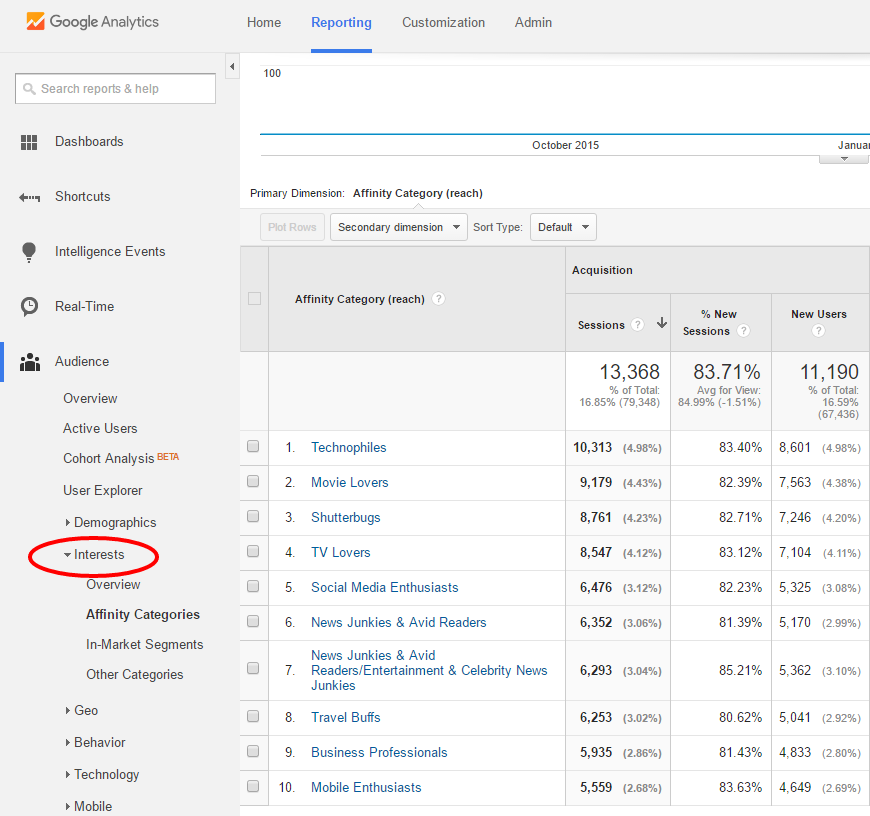Image resolution: width=870 pixels, height=816 pixels.
Task: Open help for Affinity Category column
Action: click(438, 299)
